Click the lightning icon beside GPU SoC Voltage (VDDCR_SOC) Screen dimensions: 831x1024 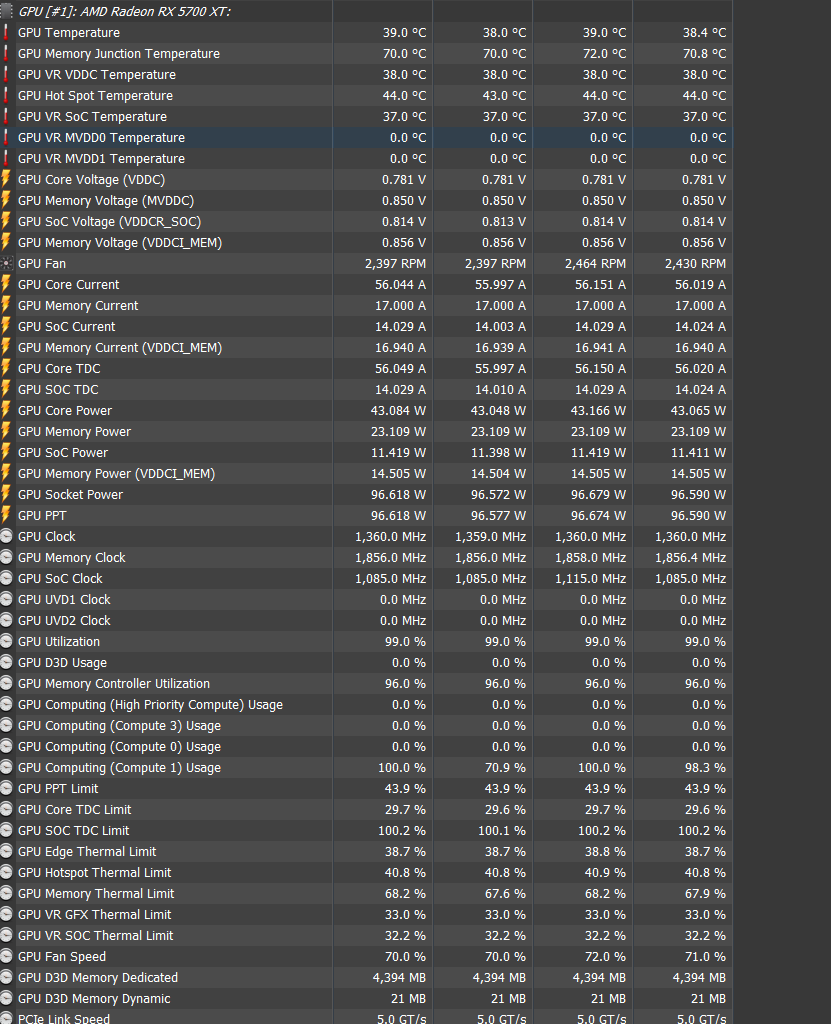6,221
